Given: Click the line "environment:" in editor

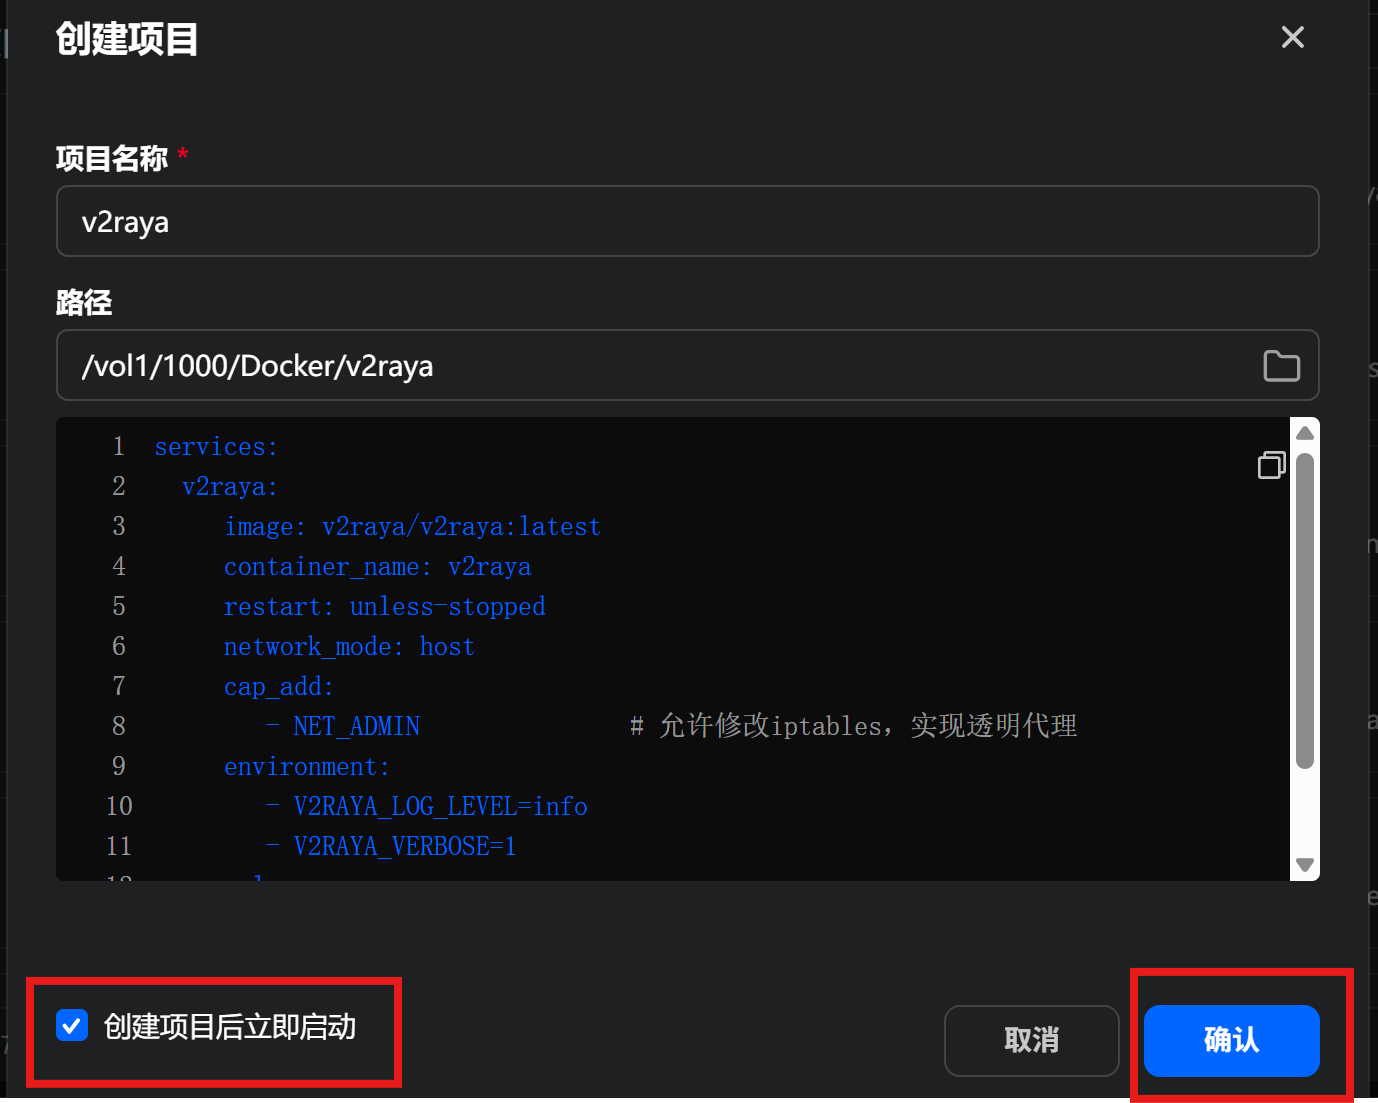Looking at the screenshot, I should point(307,767).
